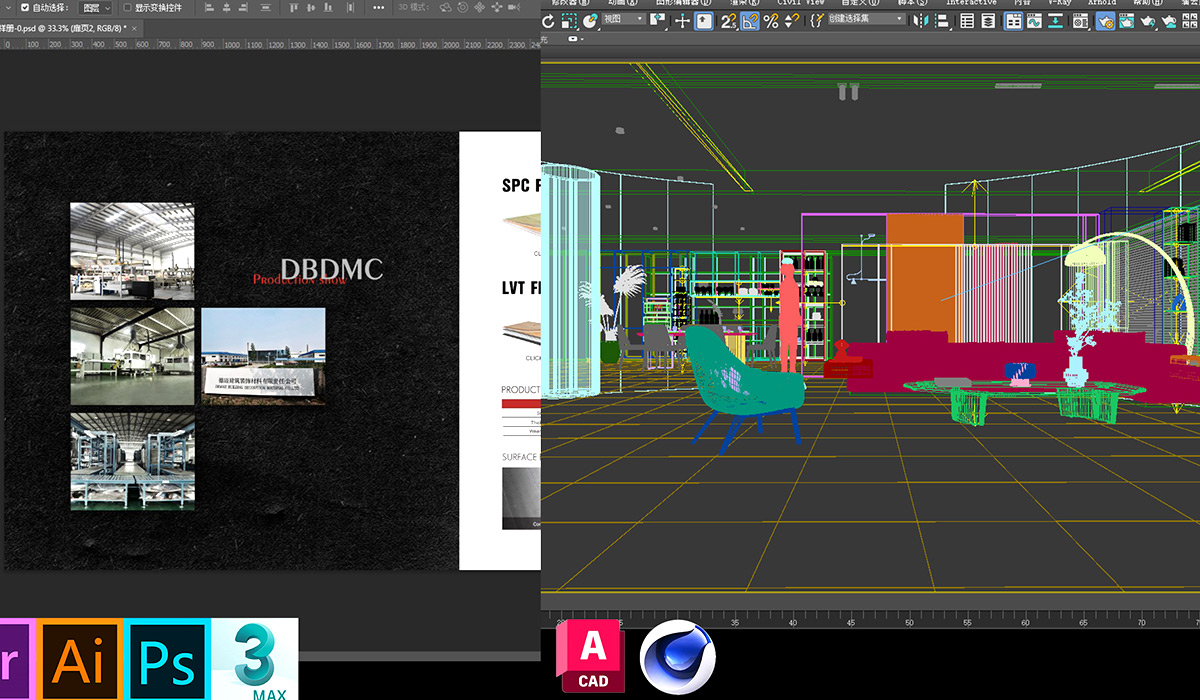This screenshot has width=1200, height=700.
Task: Select Photoshop's 3D slide mode icon
Action: tap(497, 7)
